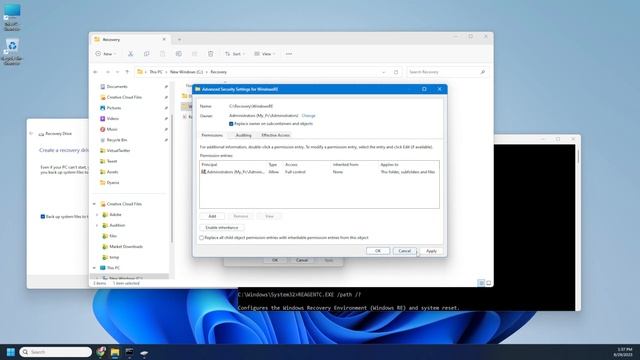Click the Share icon in Explorer toolbar
The image size is (640, 360).
pos(194,54)
